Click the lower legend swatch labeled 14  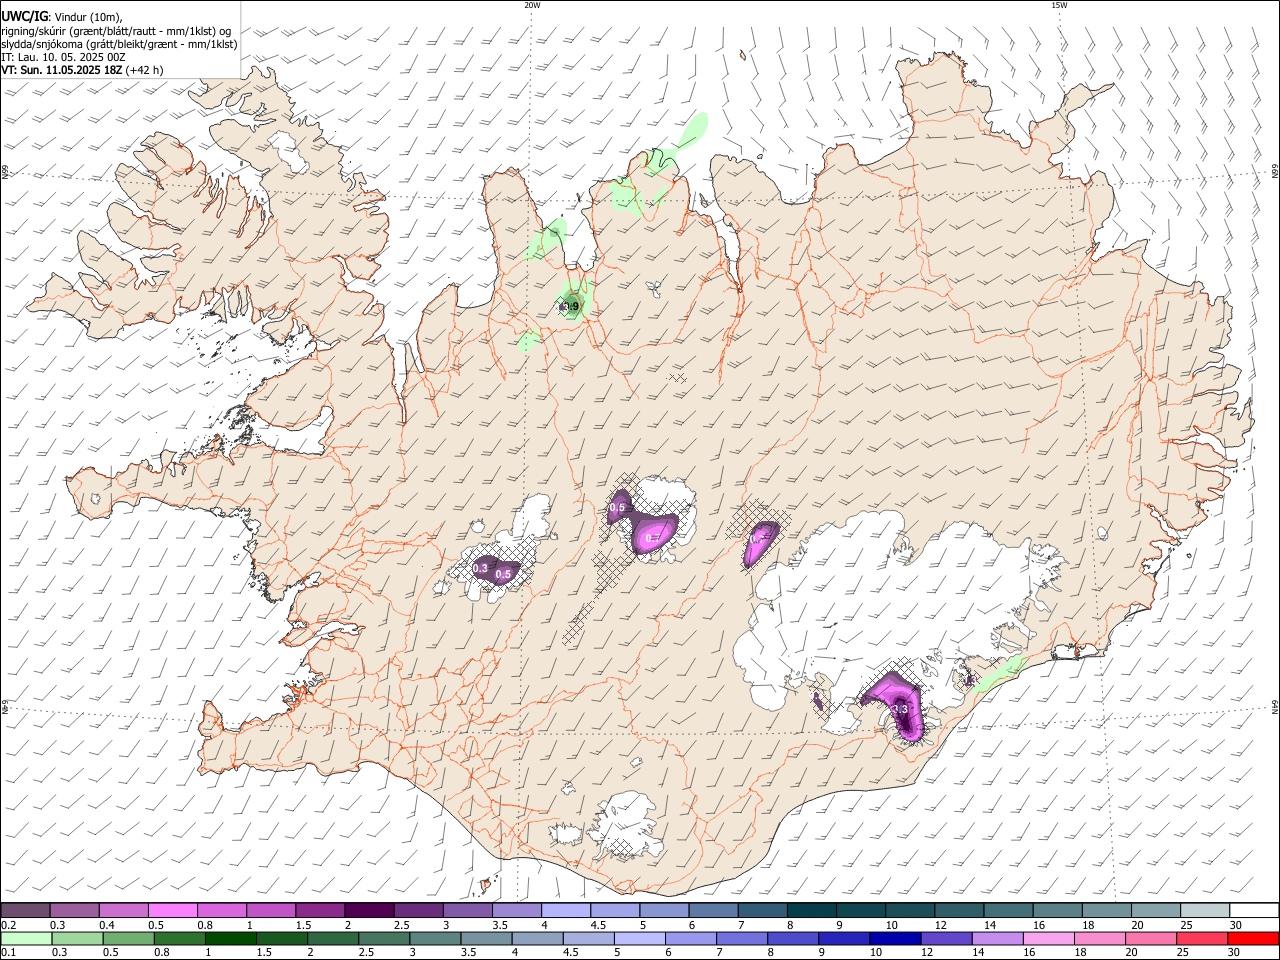tap(996, 938)
